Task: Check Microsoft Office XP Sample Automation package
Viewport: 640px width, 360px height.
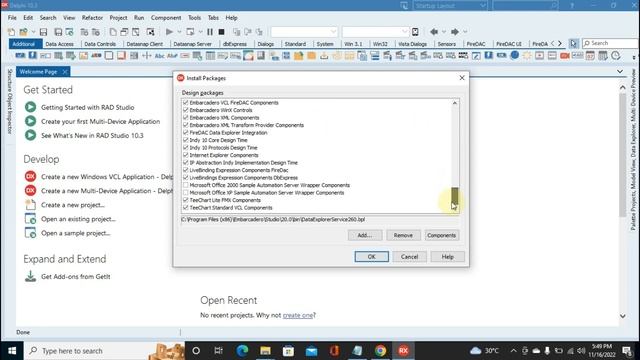Action: [x=186, y=193]
